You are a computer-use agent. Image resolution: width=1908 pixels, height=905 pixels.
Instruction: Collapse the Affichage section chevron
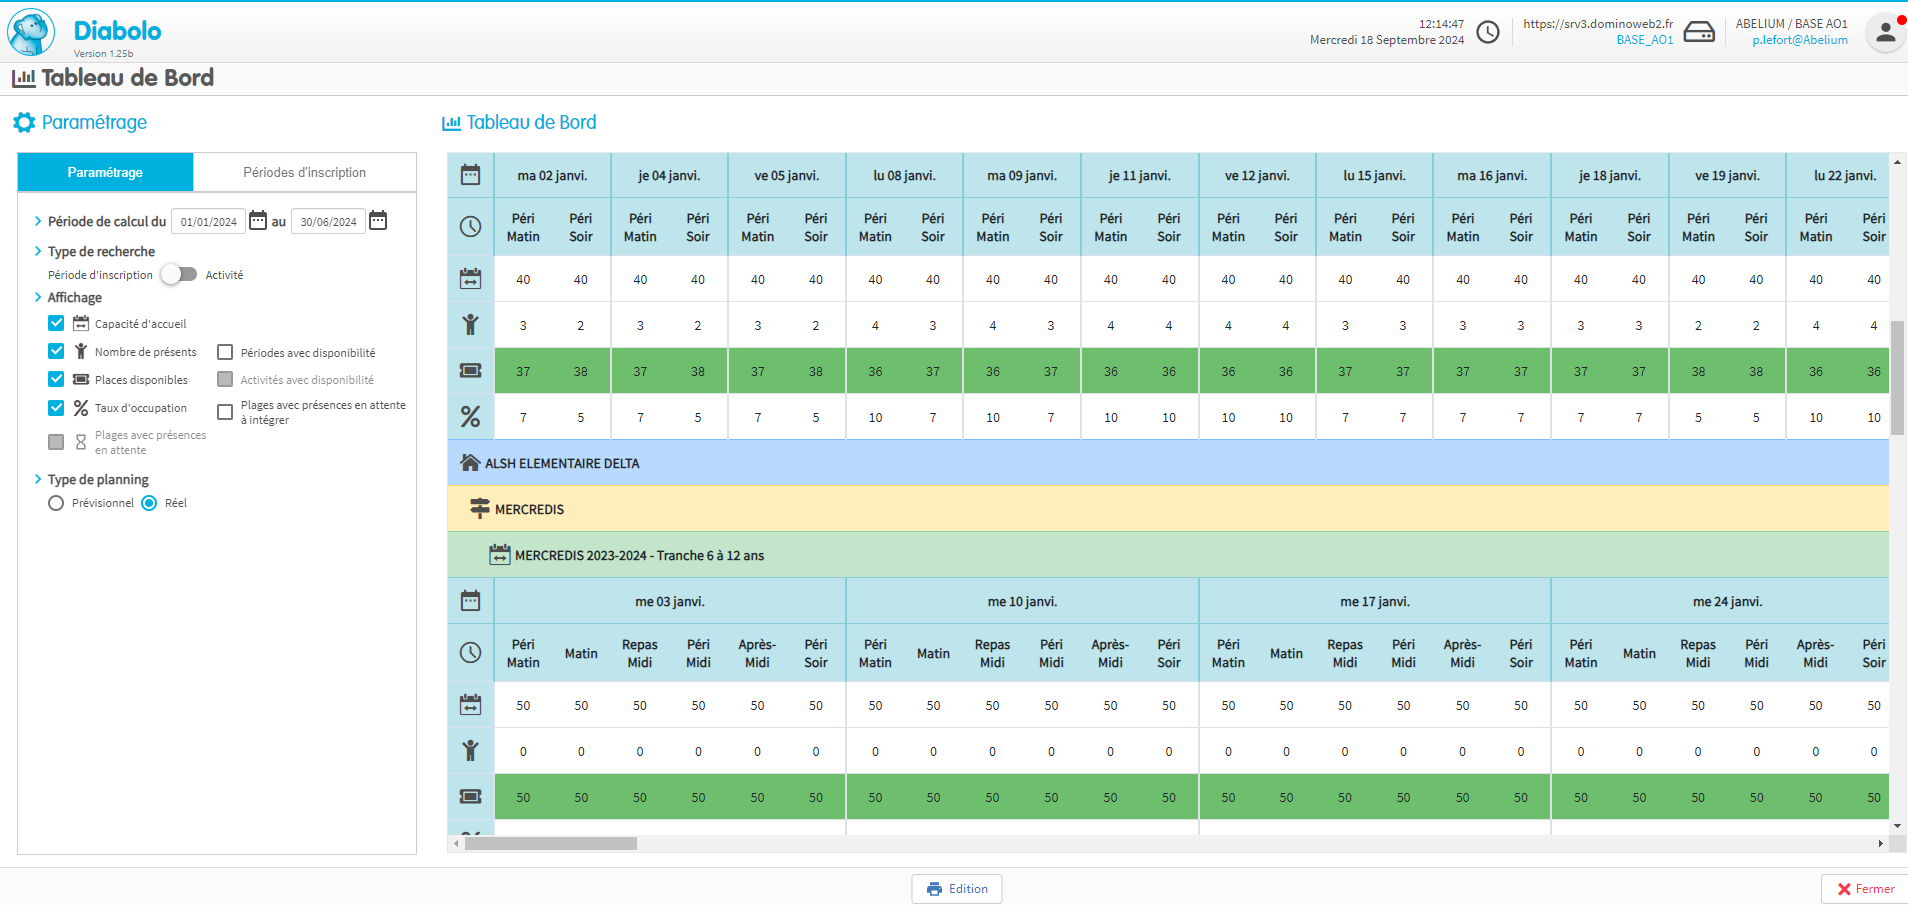pos(38,297)
